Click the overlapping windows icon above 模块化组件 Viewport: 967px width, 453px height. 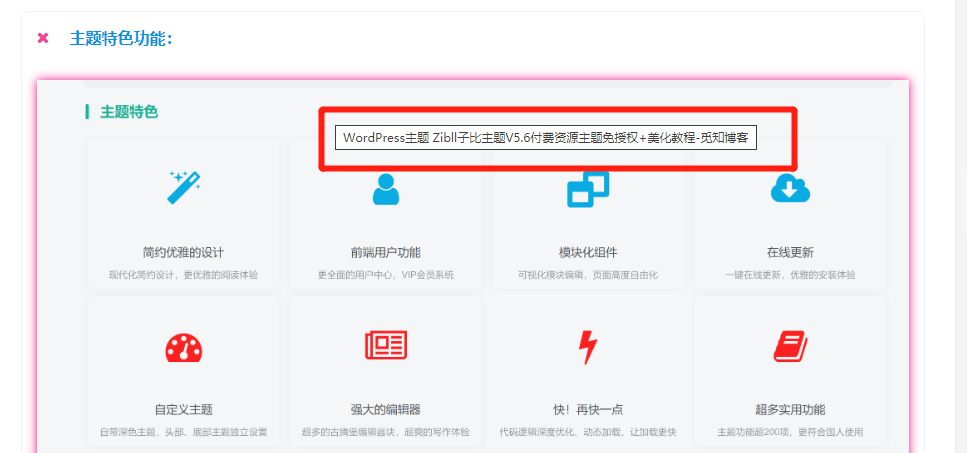[588, 189]
